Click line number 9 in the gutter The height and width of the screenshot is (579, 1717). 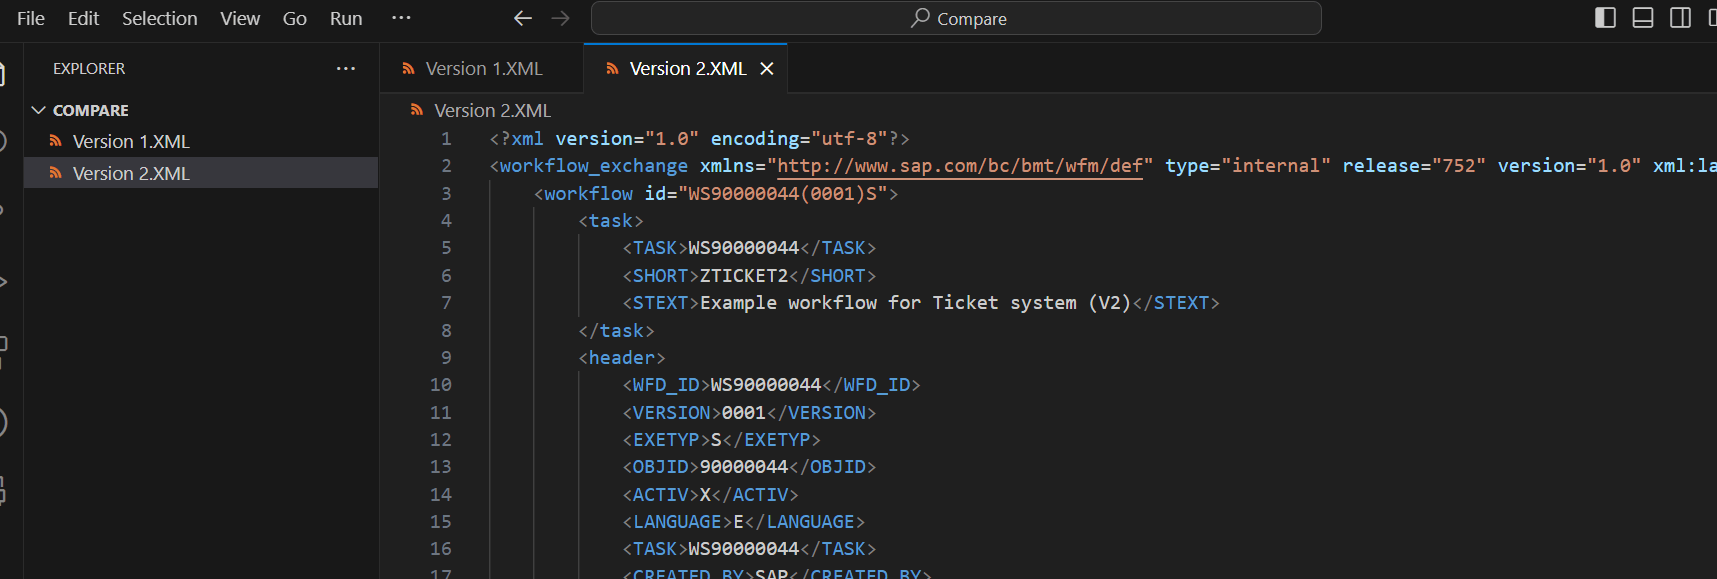tap(446, 357)
